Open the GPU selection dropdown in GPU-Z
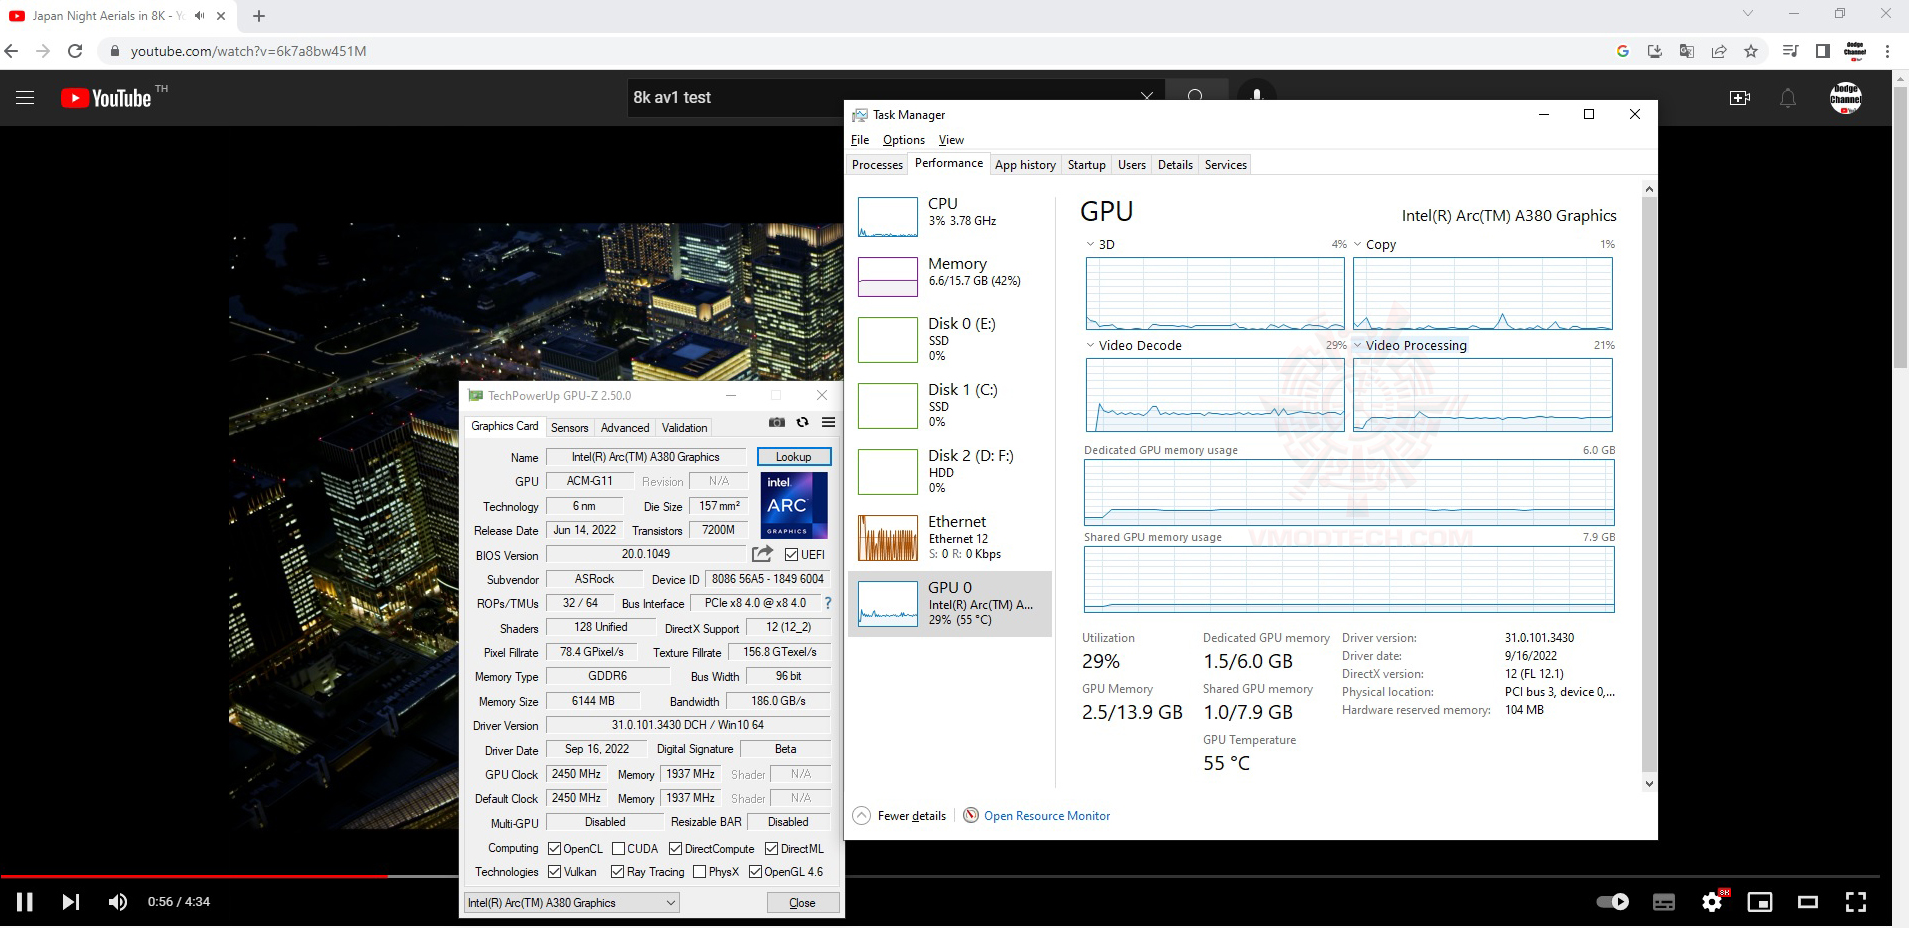The width and height of the screenshot is (1909, 928). [572, 903]
